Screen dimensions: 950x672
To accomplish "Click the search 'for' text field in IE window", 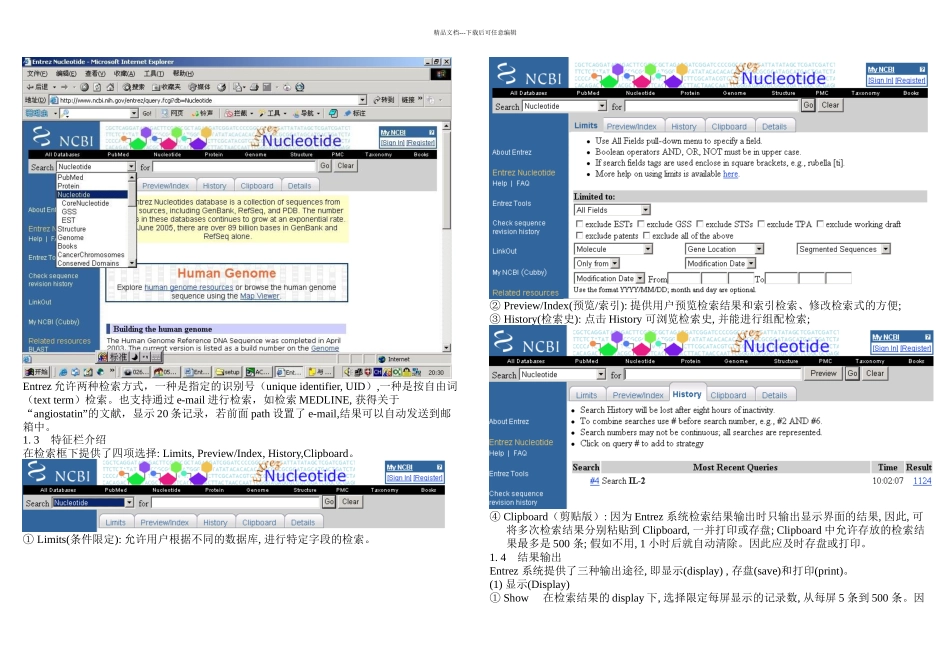I will point(234,167).
